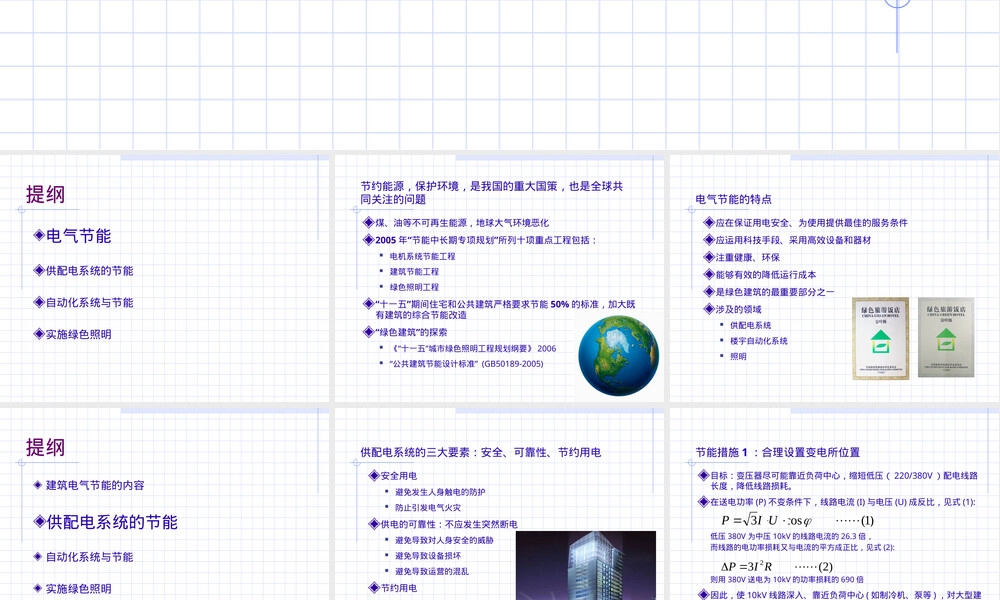Click the globe earth image
Image resolution: width=1000 pixels, height=600 pixels.
[x=618, y=355]
